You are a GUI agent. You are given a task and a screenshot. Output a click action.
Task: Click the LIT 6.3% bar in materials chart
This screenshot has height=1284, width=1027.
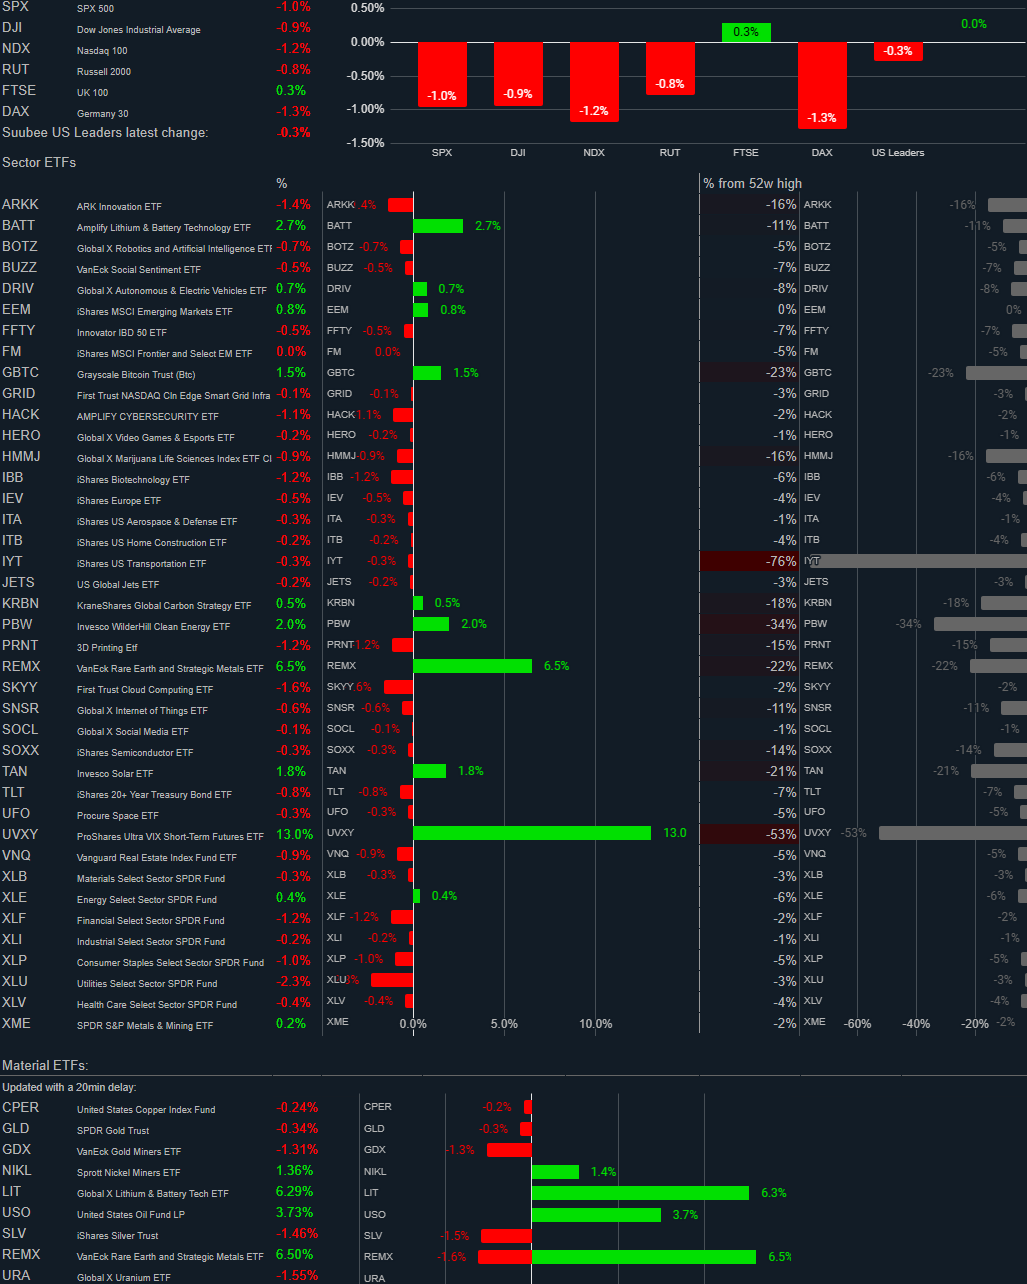pos(640,1192)
